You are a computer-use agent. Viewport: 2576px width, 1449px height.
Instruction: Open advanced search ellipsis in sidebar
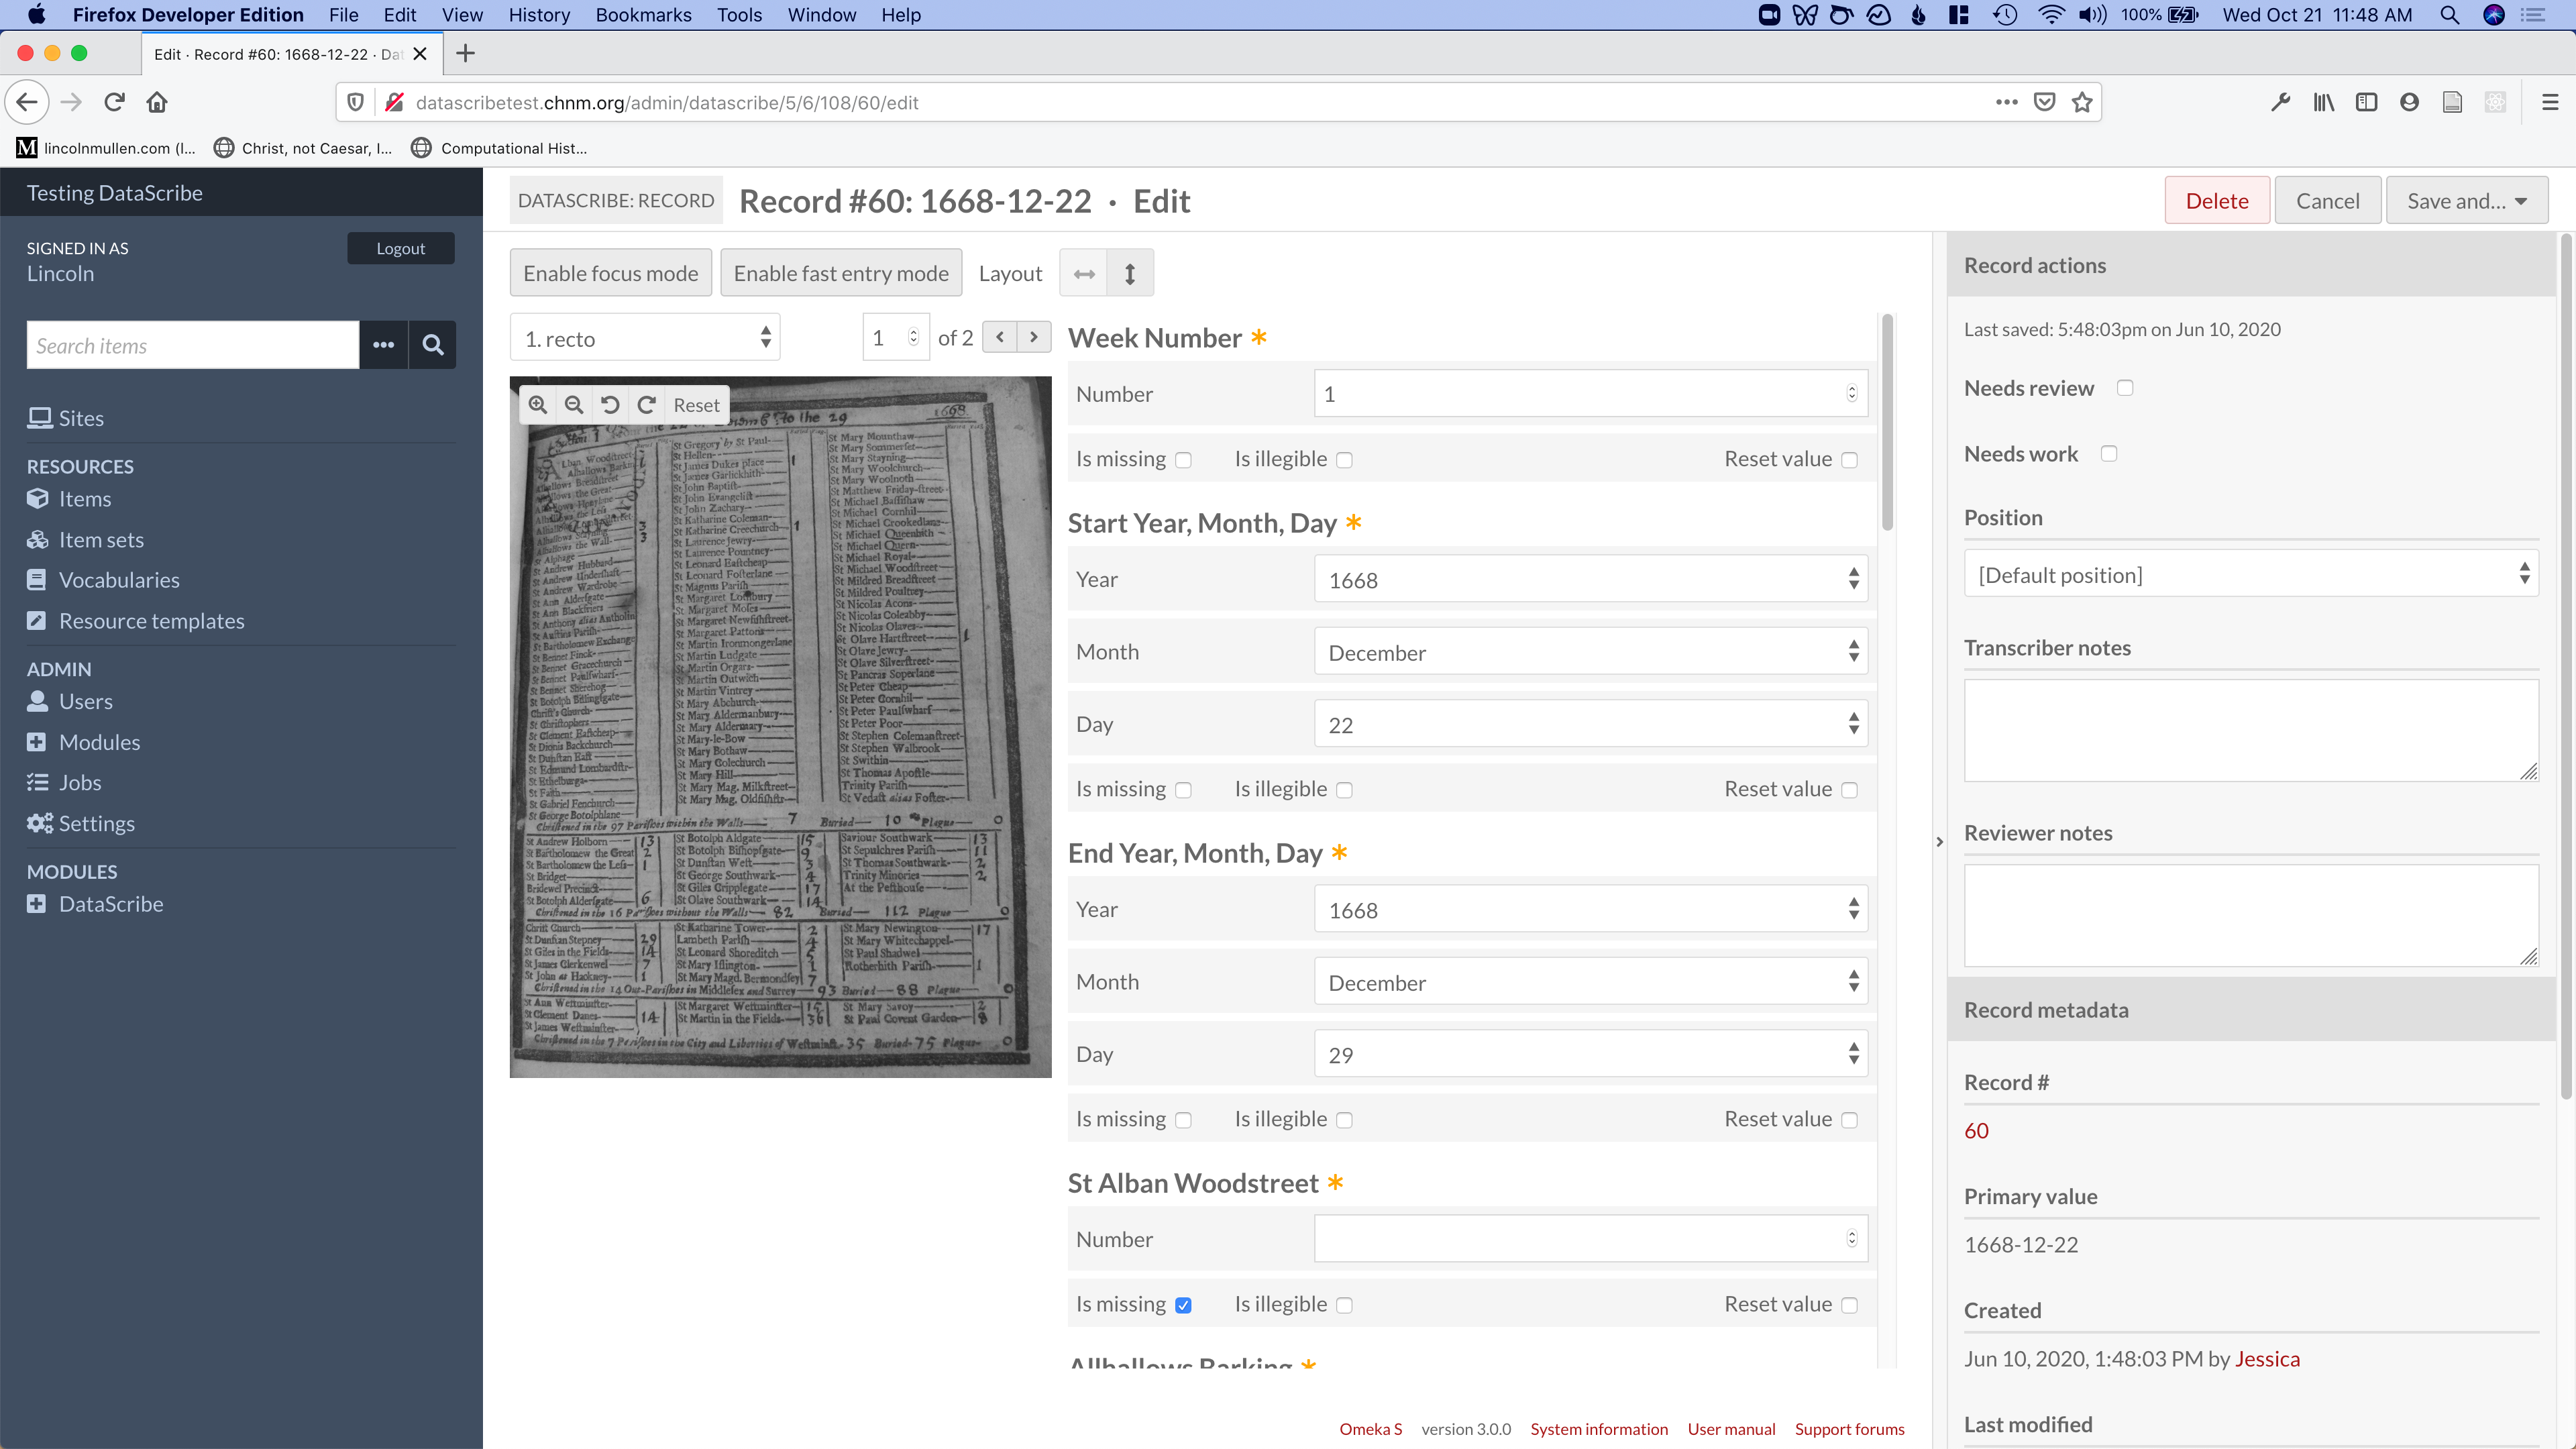pyautogui.click(x=383, y=345)
